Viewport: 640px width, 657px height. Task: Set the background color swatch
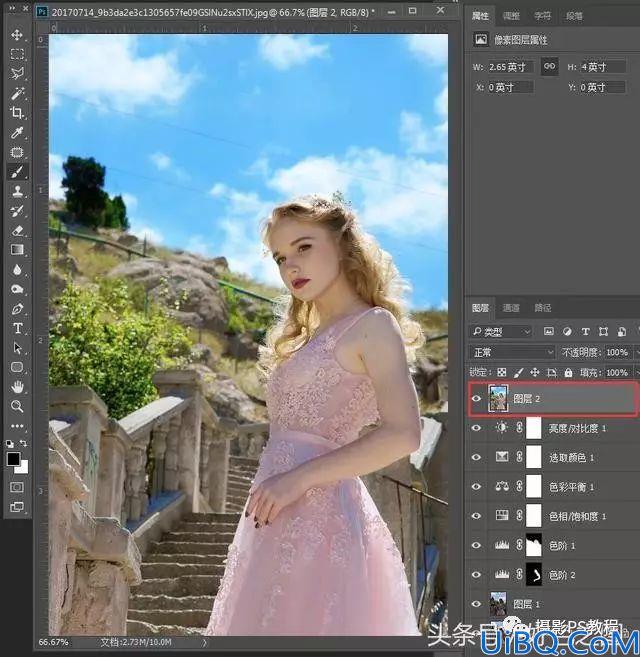click(x=23, y=468)
